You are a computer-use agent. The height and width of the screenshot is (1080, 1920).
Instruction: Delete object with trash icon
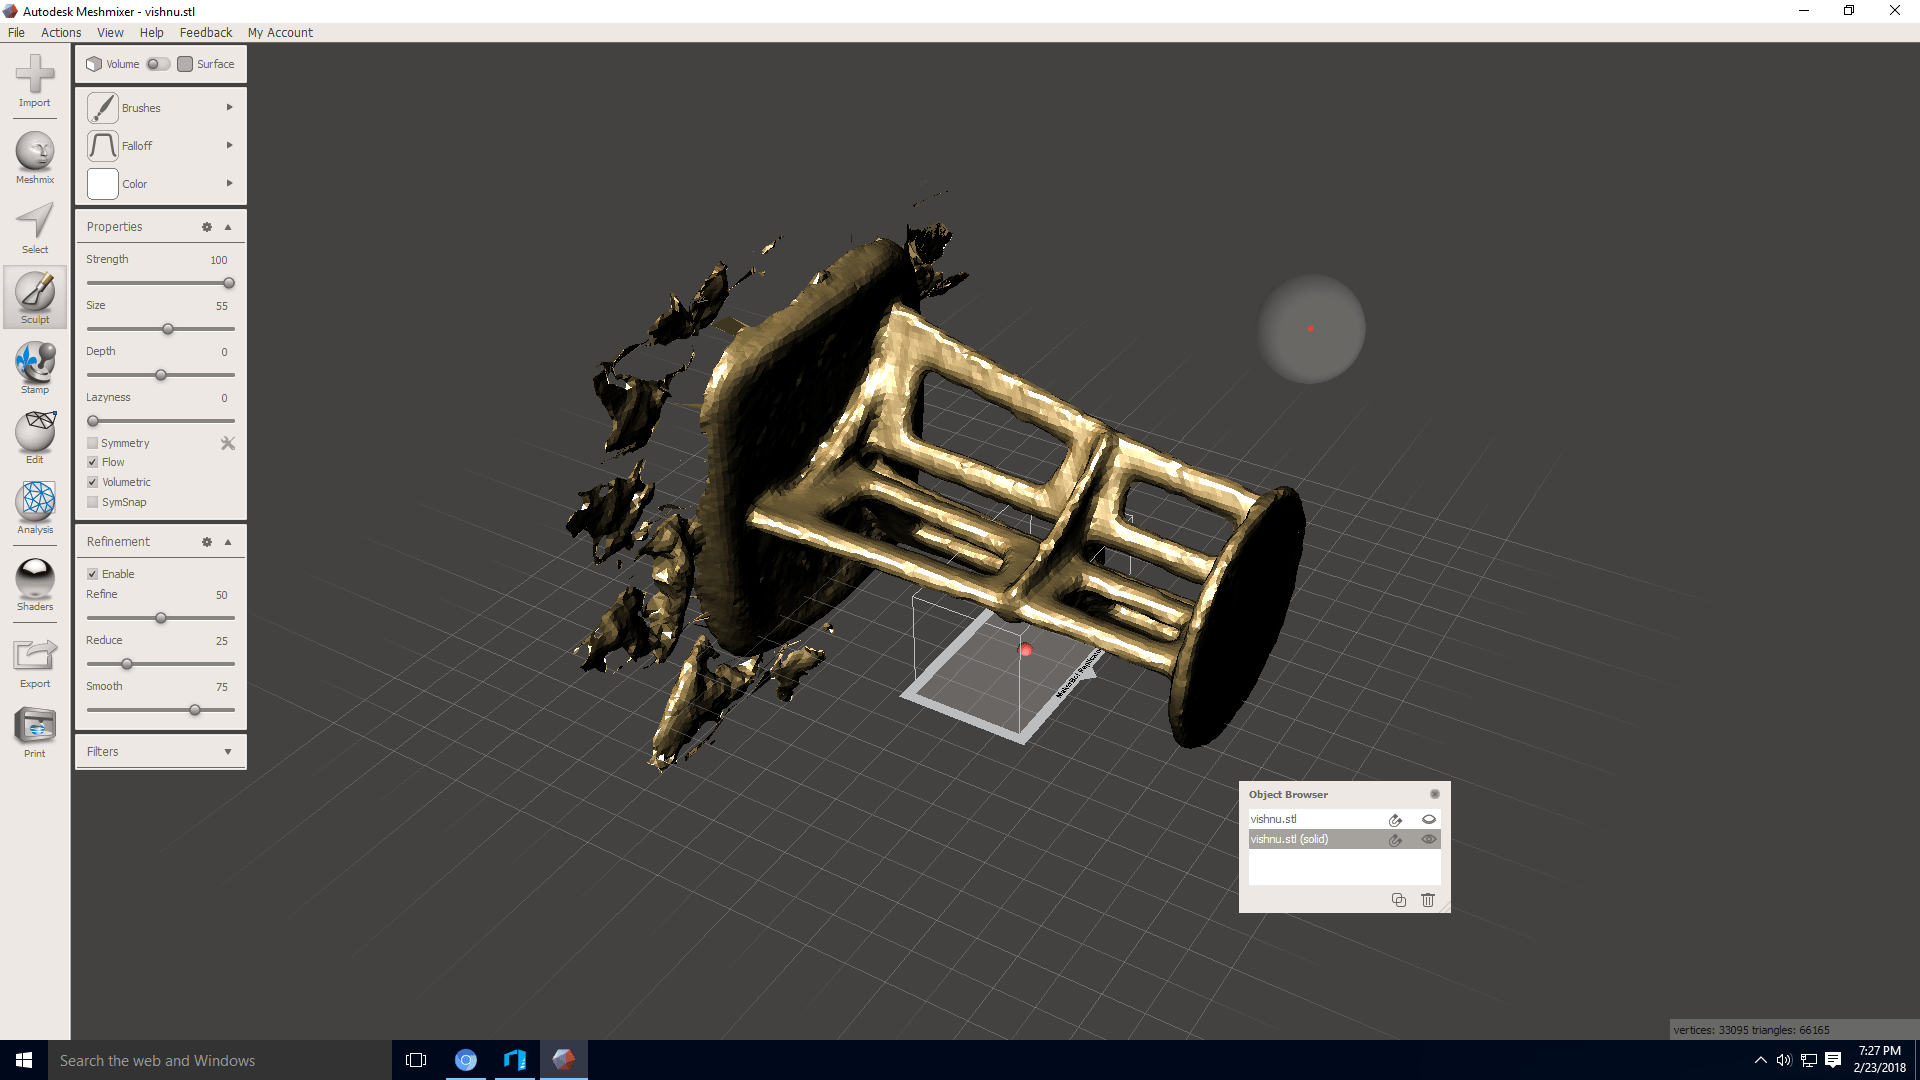(1428, 900)
